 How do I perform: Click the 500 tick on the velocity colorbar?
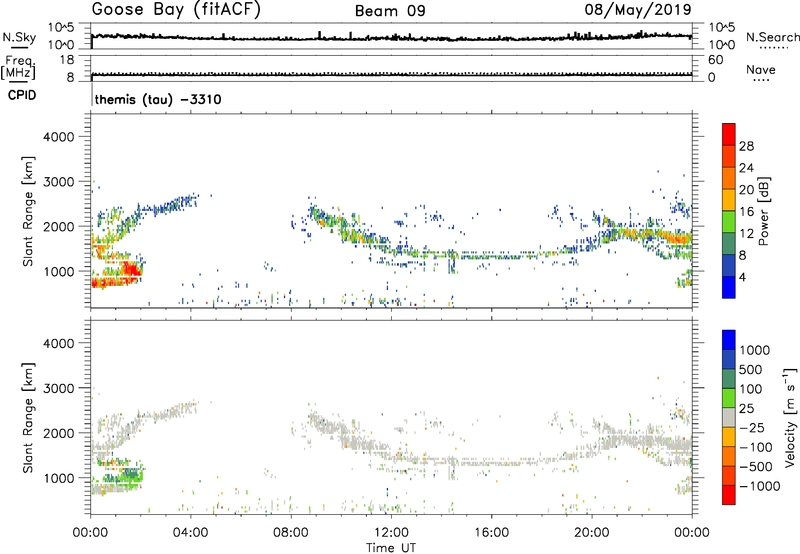pyautogui.click(x=750, y=370)
